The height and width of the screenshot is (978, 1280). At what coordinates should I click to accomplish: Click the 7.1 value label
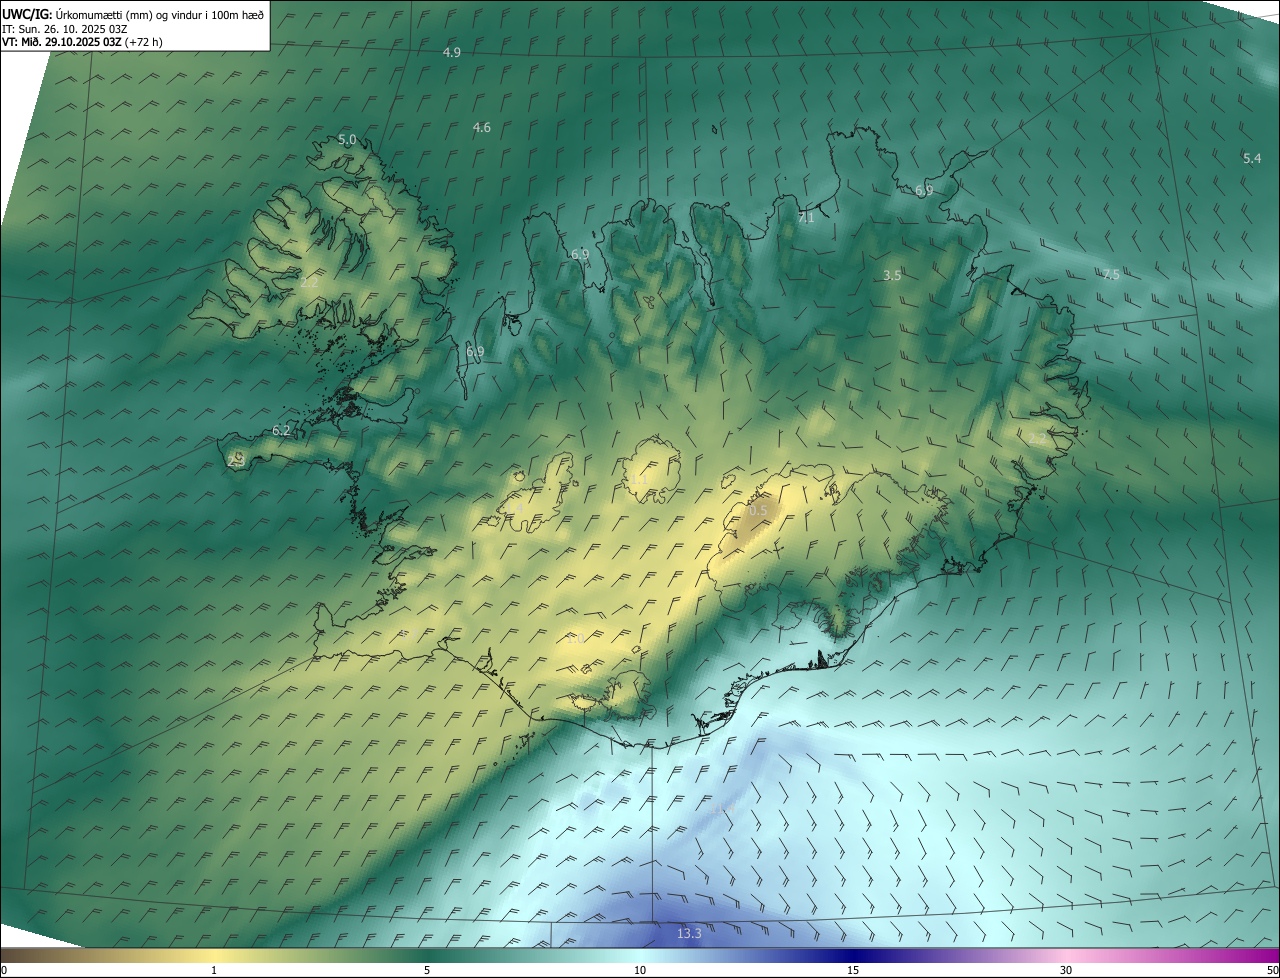tap(806, 217)
